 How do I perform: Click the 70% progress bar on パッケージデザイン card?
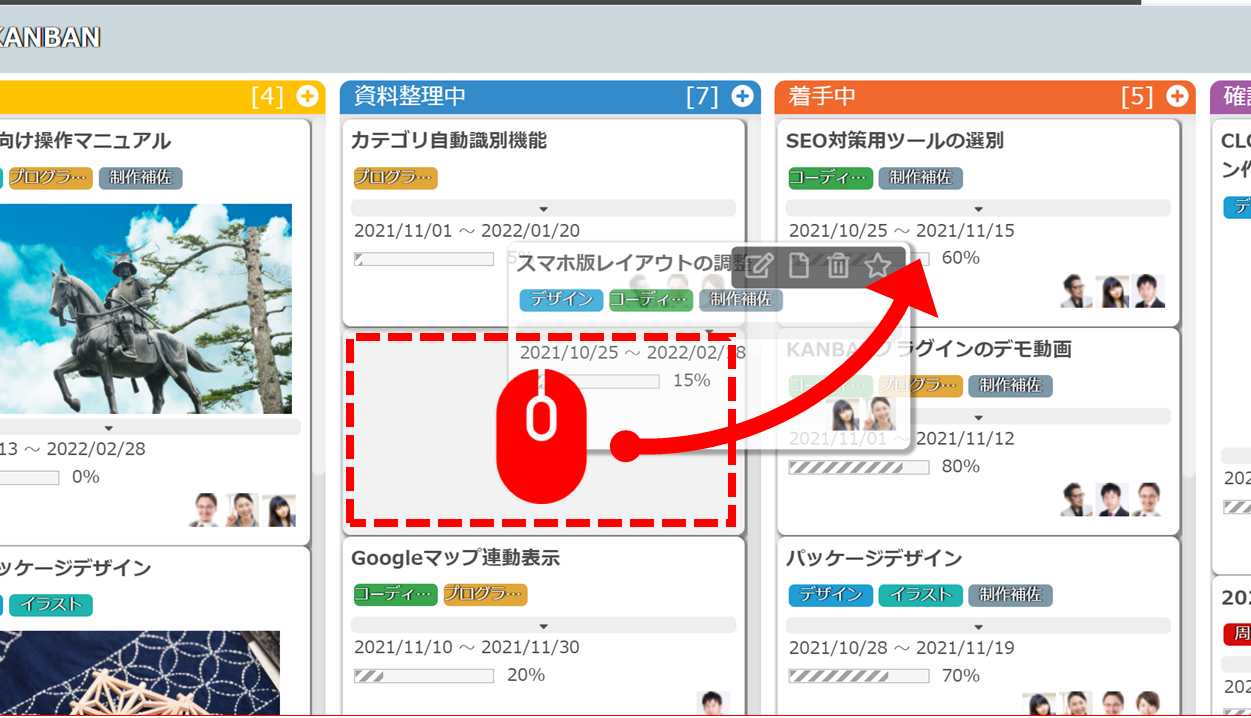click(x=859, y=676)
